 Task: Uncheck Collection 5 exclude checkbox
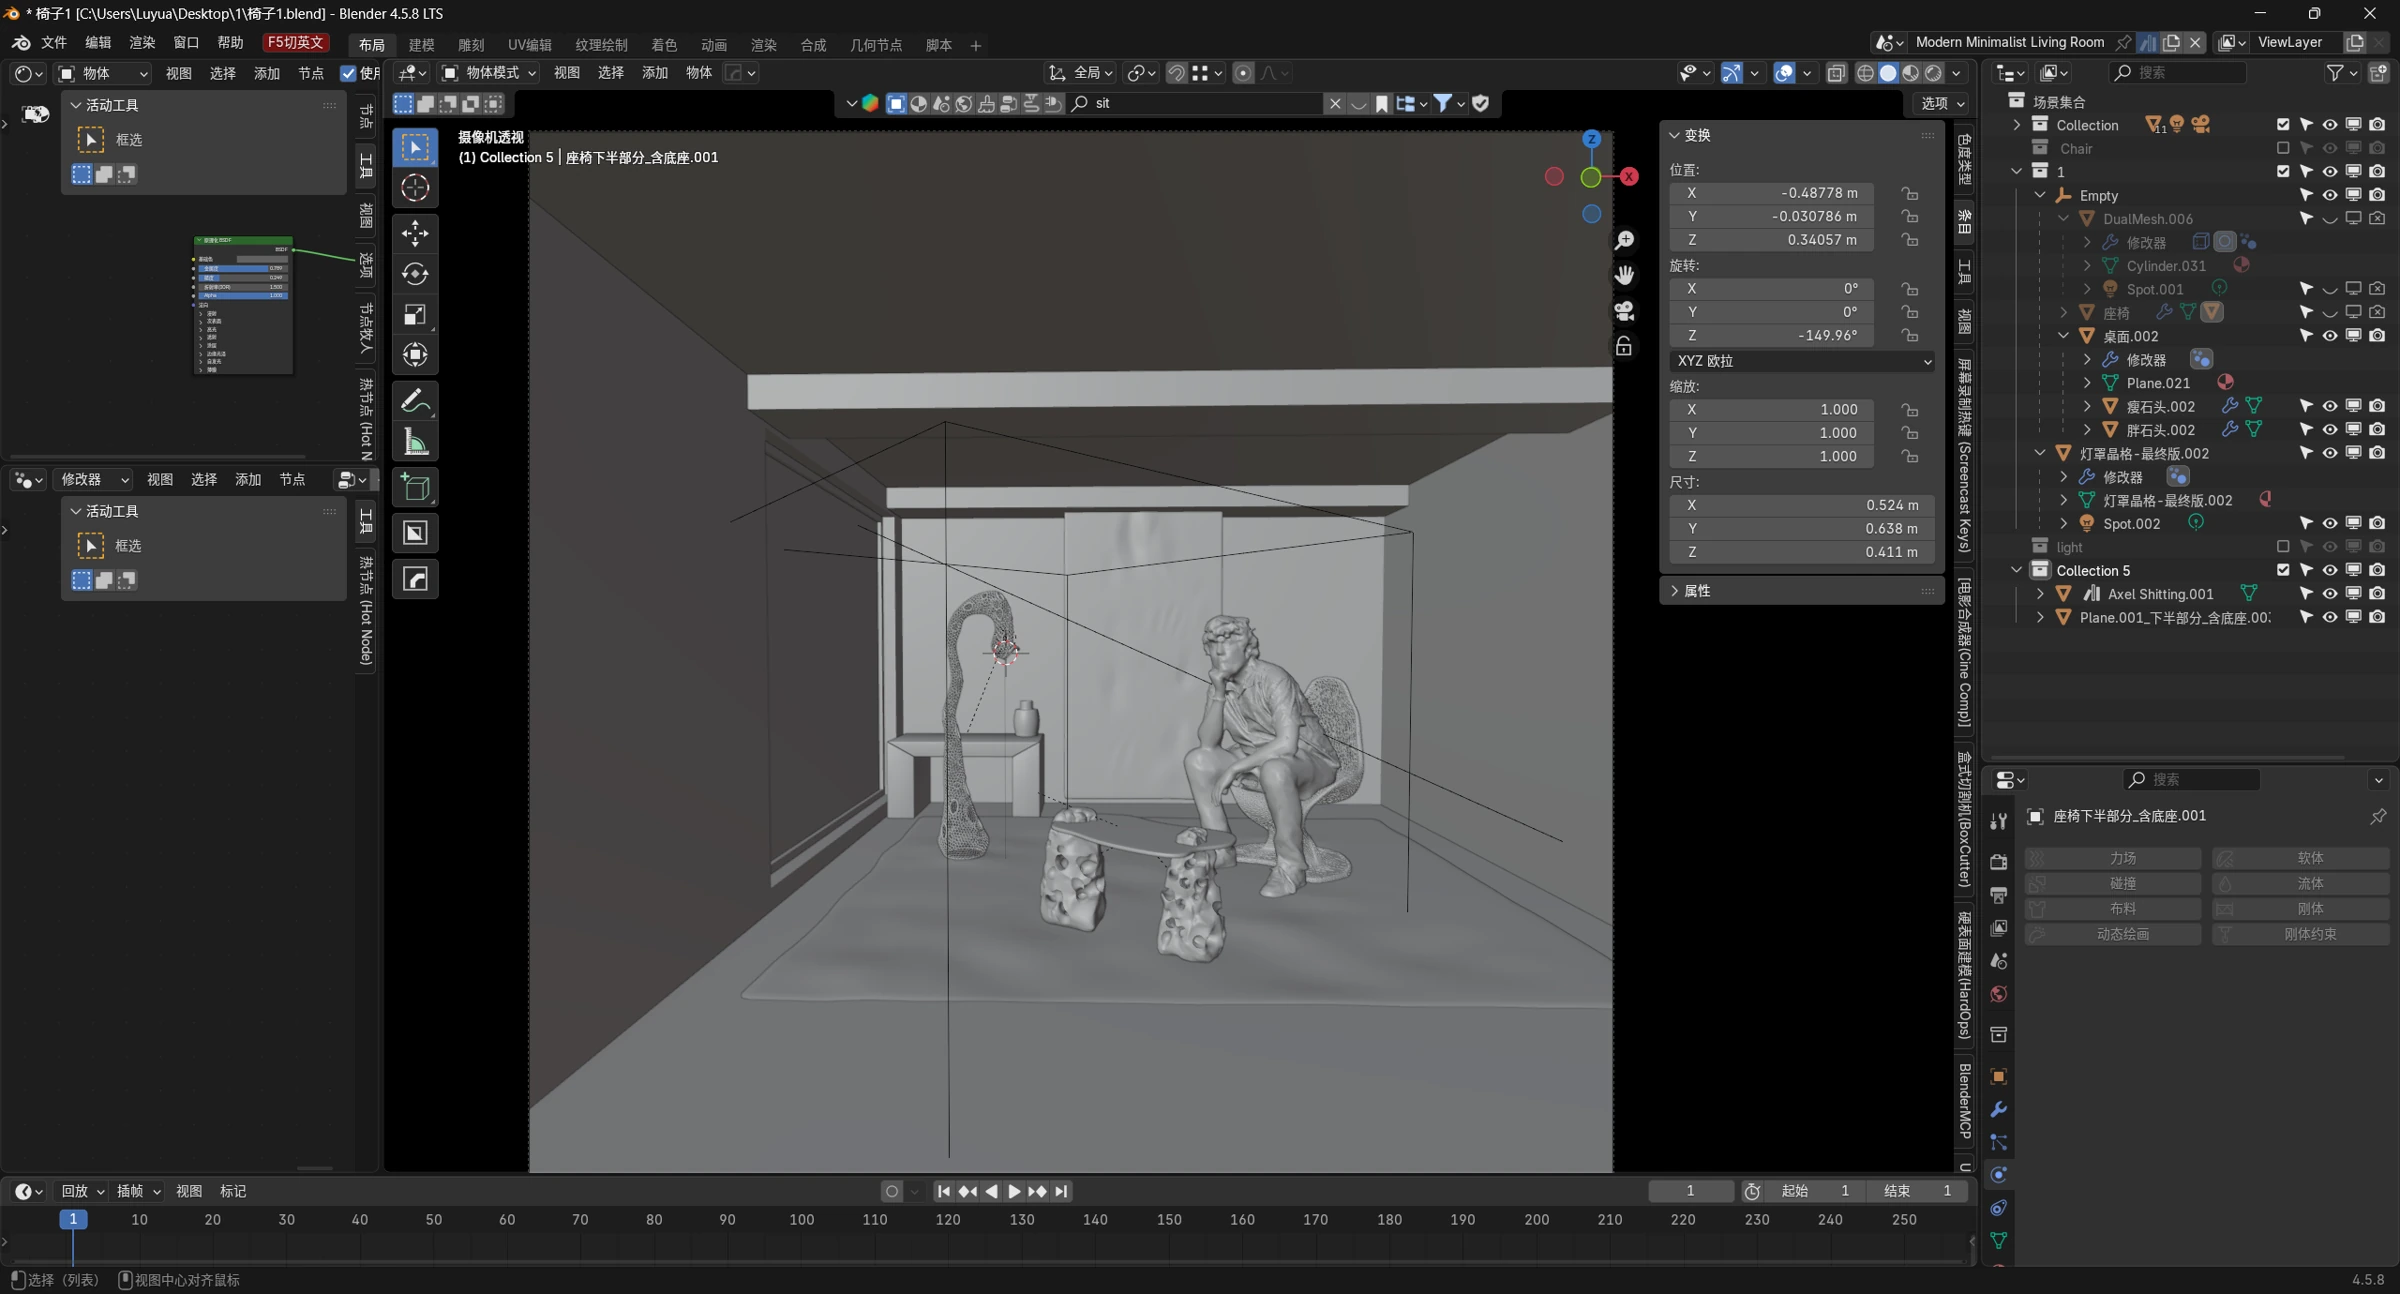[x=2283, y=570]
